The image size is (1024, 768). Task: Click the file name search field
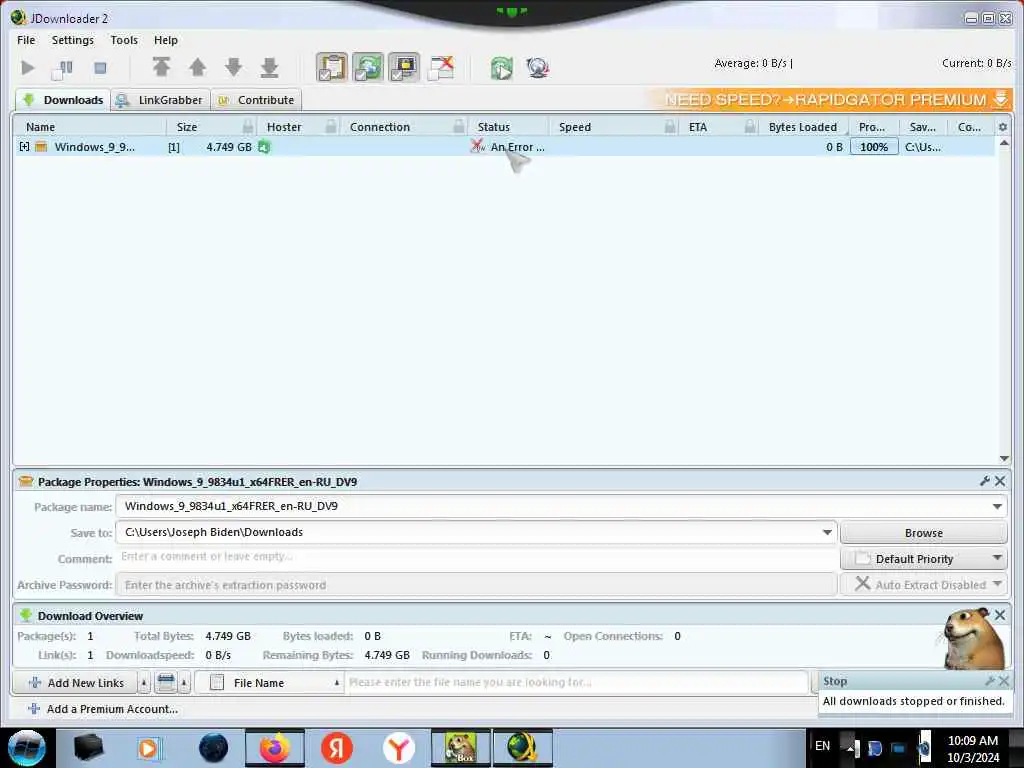click(576, 682)
